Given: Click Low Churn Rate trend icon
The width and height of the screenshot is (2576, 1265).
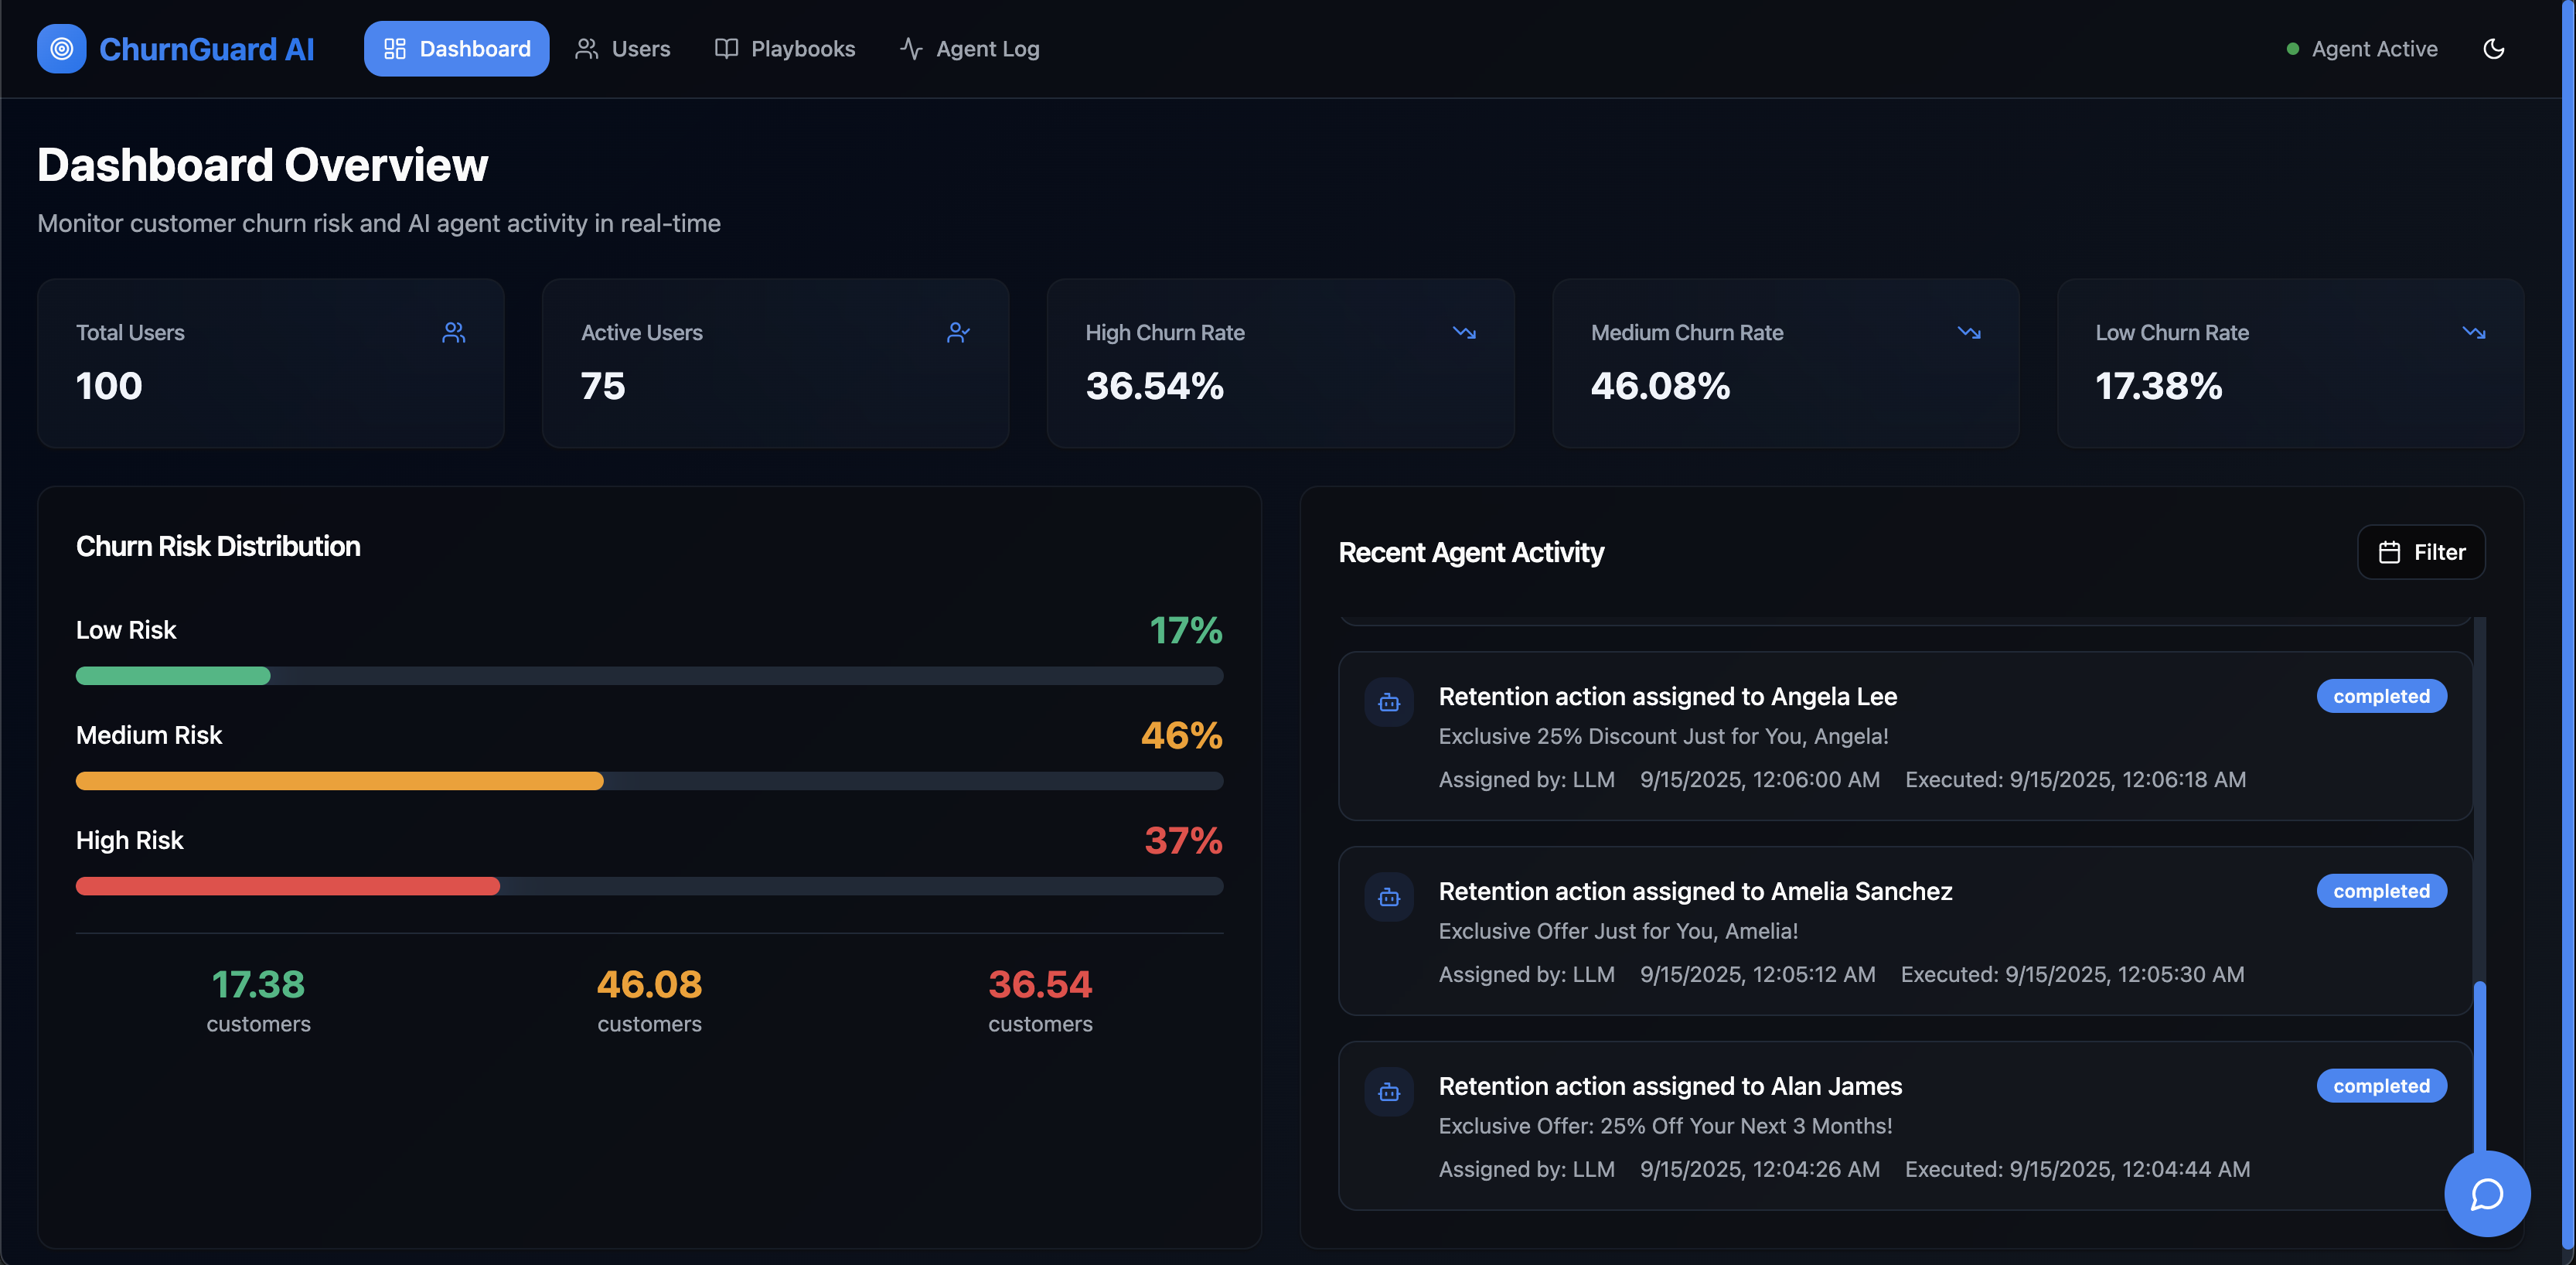Looking at the screenshot, I should click(2473, 332).
